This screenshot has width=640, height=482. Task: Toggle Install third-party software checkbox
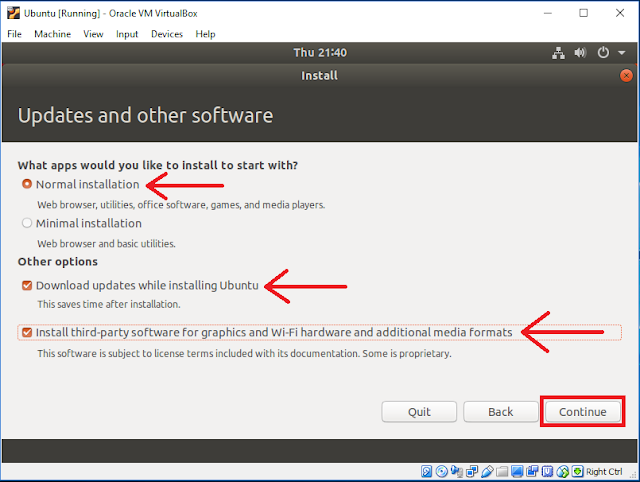click(x=27, y=333)
